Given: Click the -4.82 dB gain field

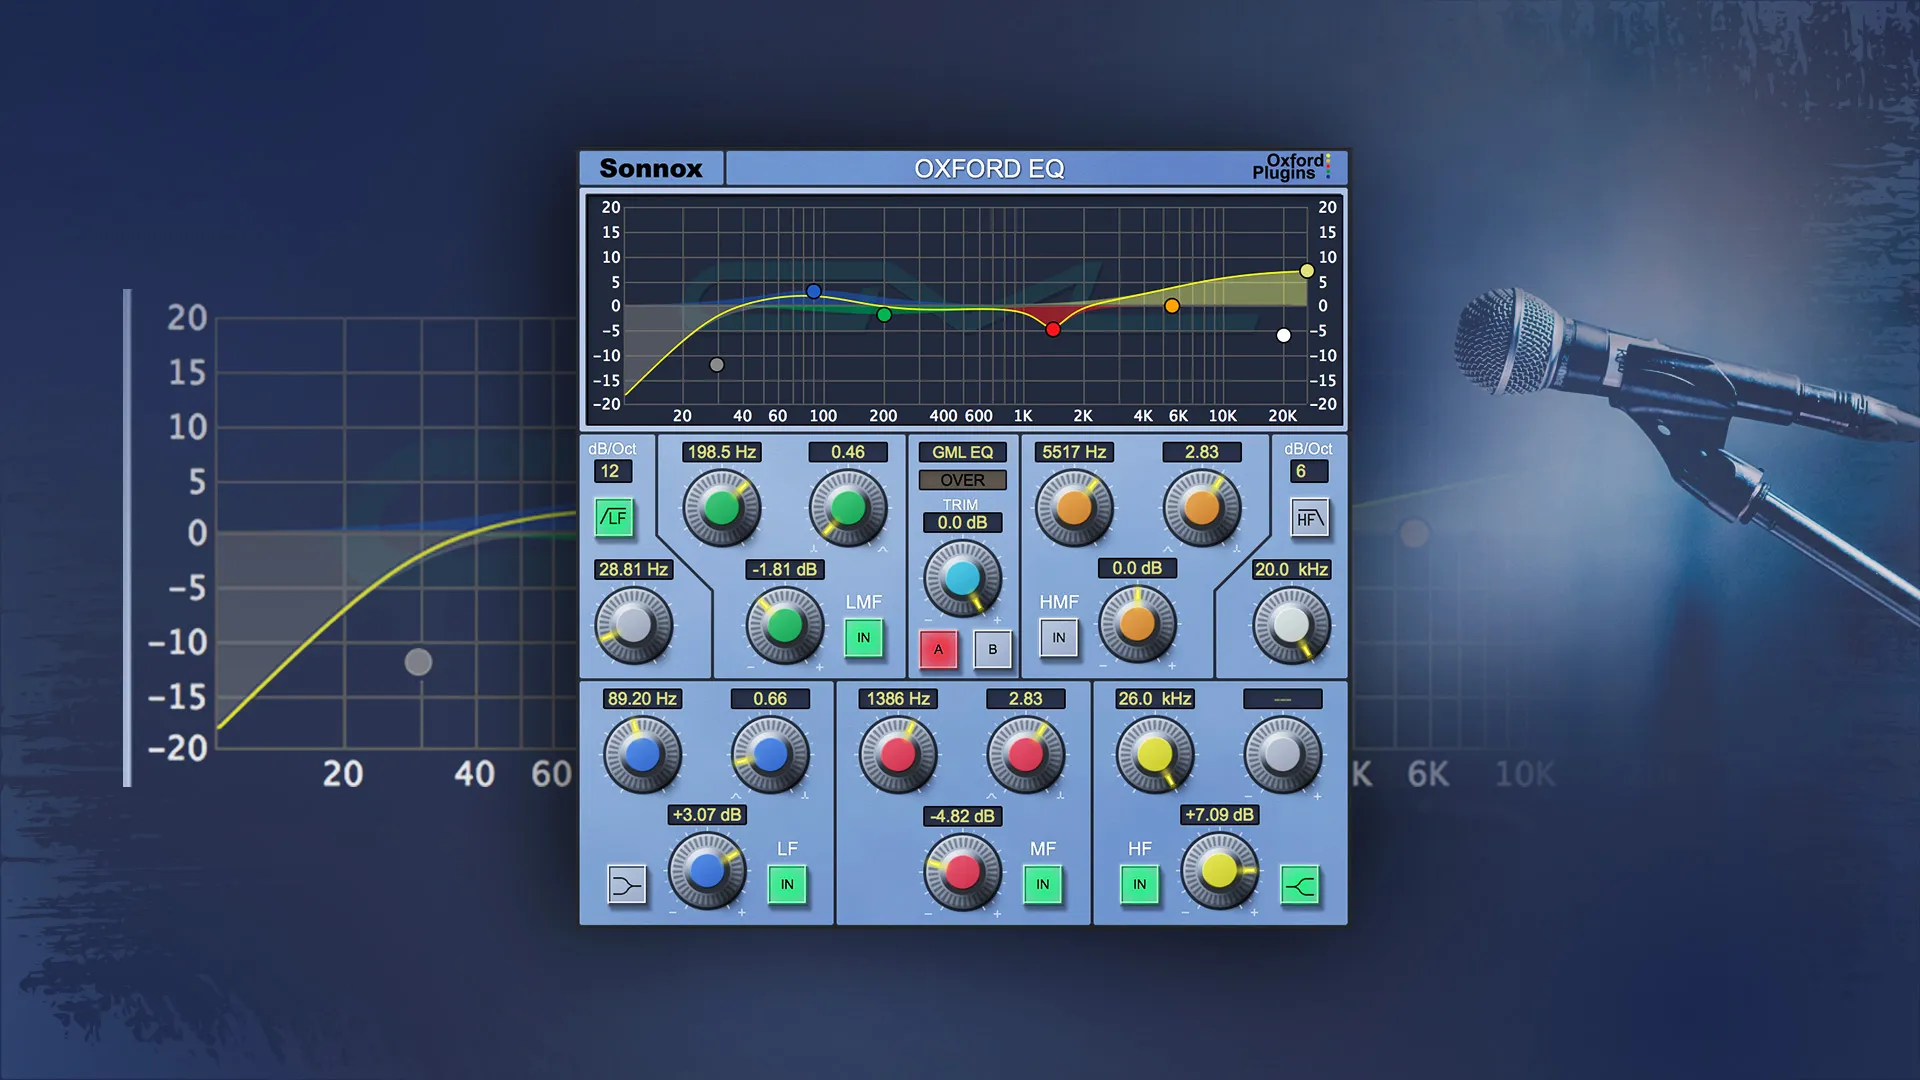Looking at the screenshot, I should pyautogui.click(x=963, y=817).
